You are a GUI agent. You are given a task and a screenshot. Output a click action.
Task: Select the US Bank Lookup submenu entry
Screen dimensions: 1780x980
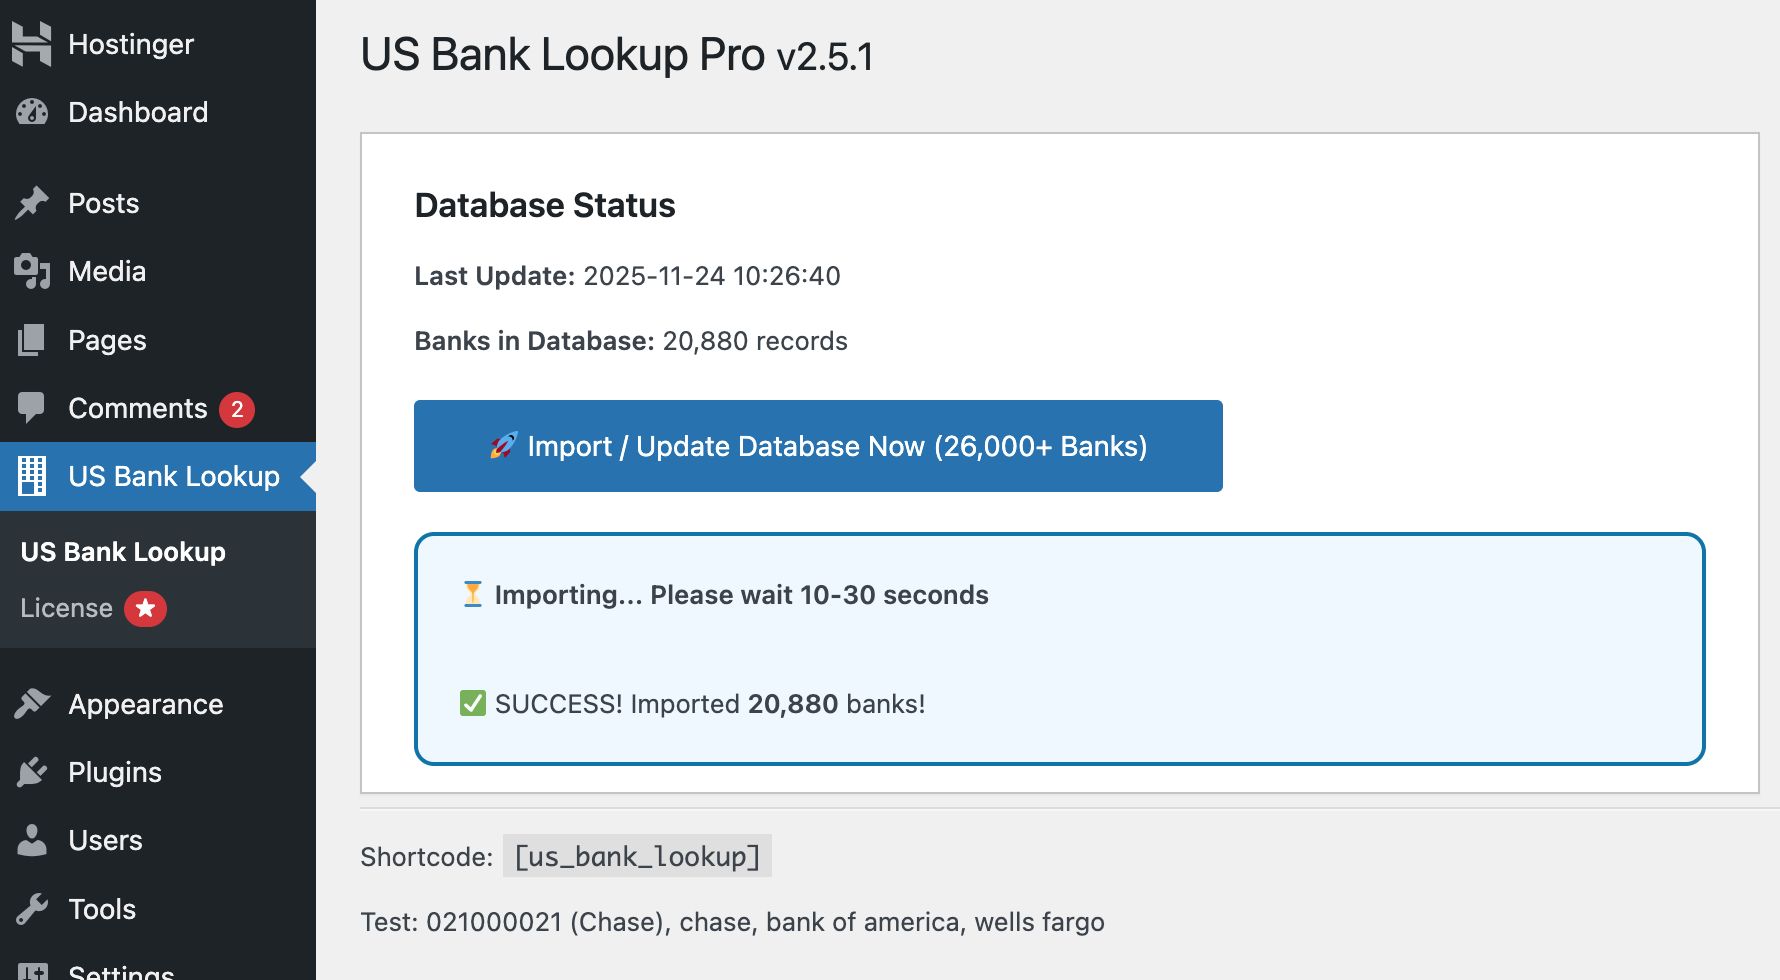(123, 552)
